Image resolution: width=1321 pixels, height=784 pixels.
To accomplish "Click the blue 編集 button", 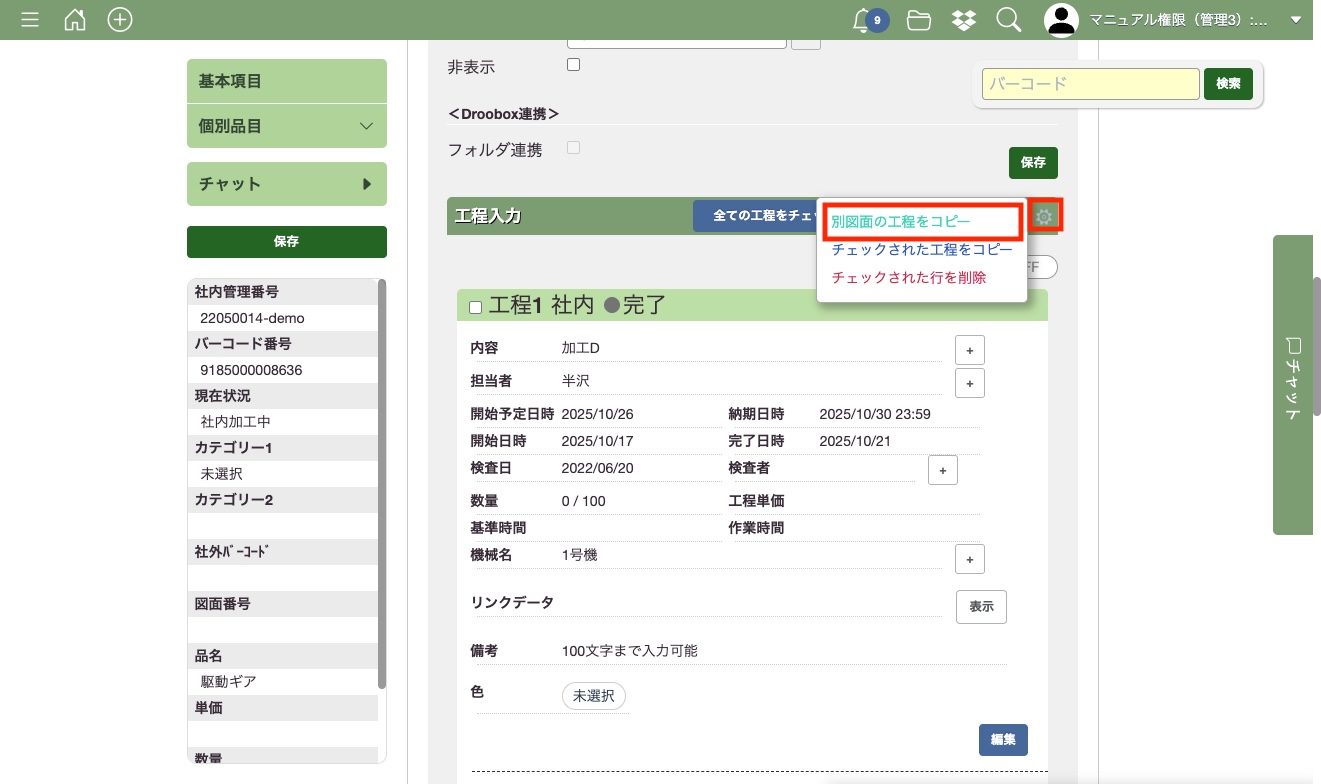I will 1003,740.
